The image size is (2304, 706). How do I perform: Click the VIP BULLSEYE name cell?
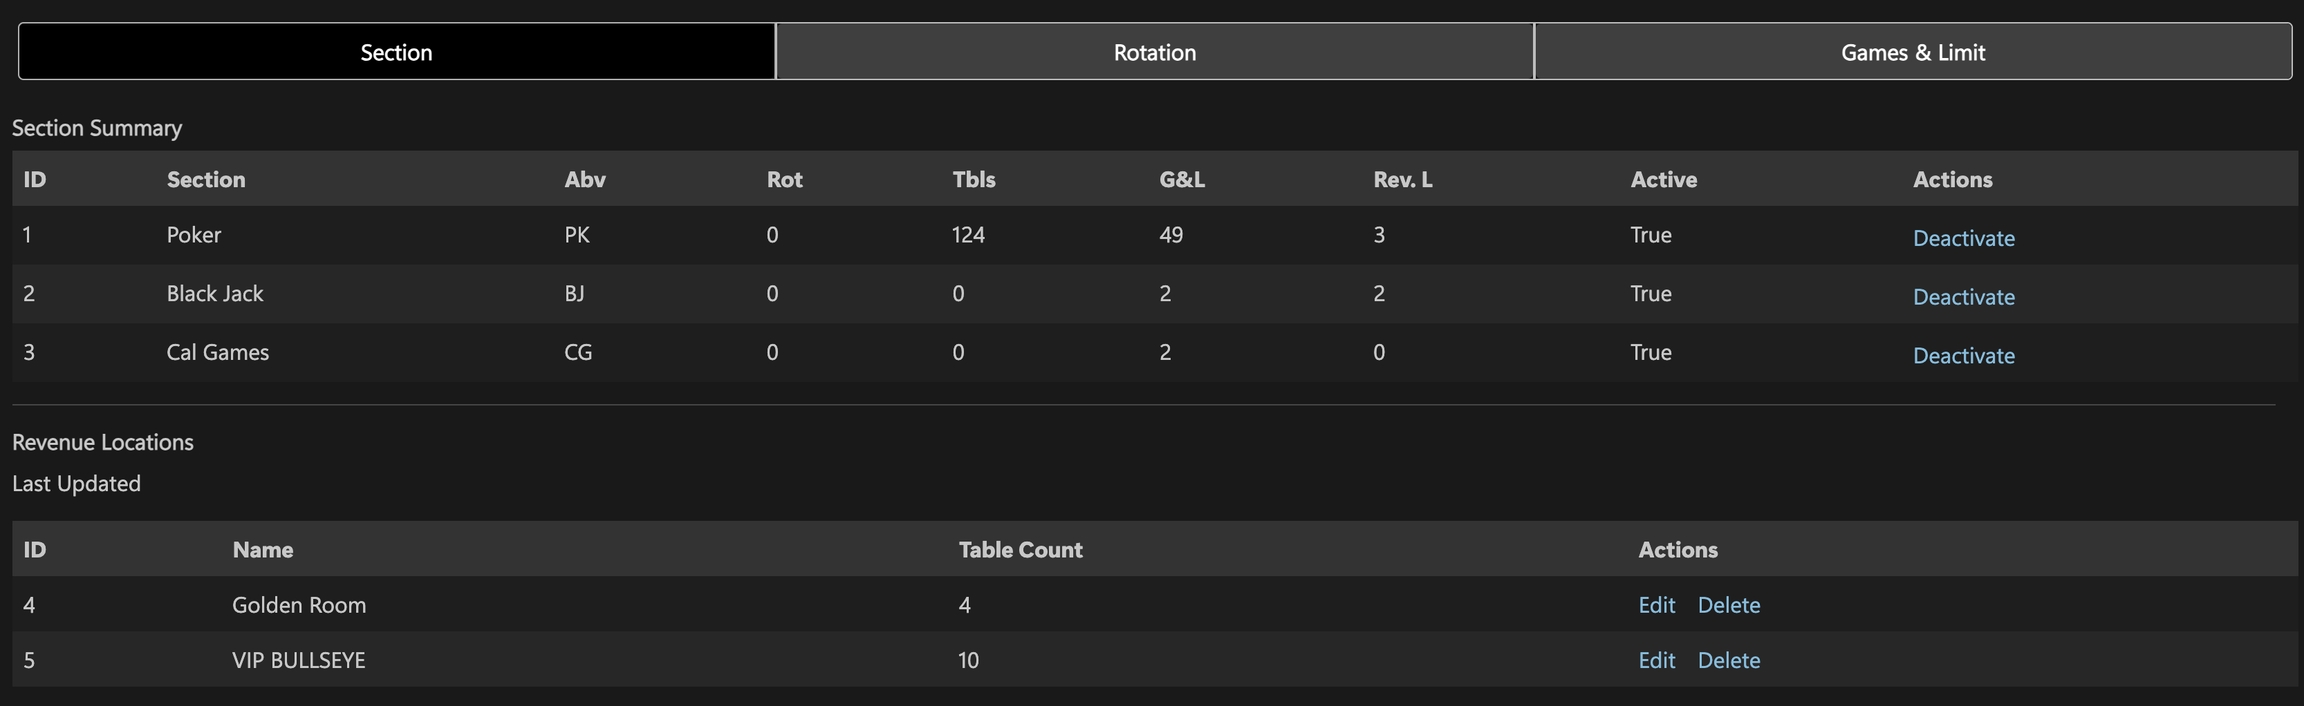[x=298, y=660]
